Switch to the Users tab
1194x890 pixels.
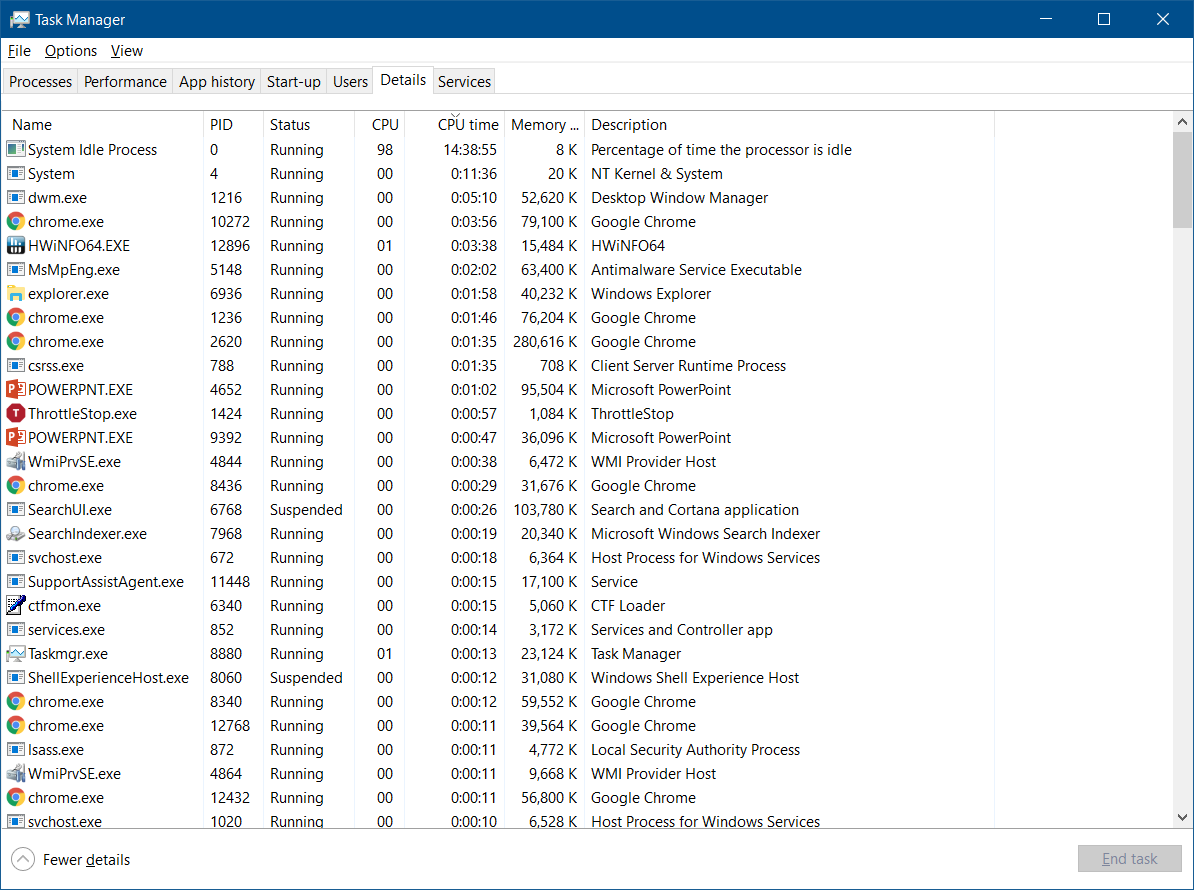[x=350, y=81]
